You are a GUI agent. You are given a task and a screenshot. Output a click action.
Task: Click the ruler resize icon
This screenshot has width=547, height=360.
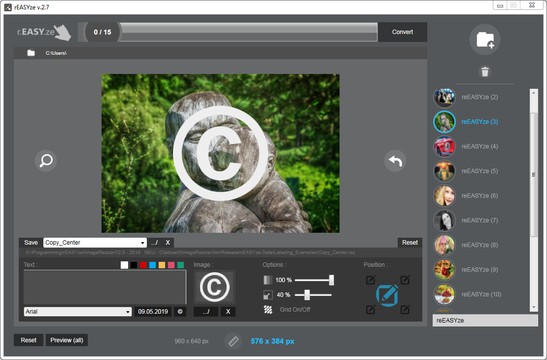[233, 341]
